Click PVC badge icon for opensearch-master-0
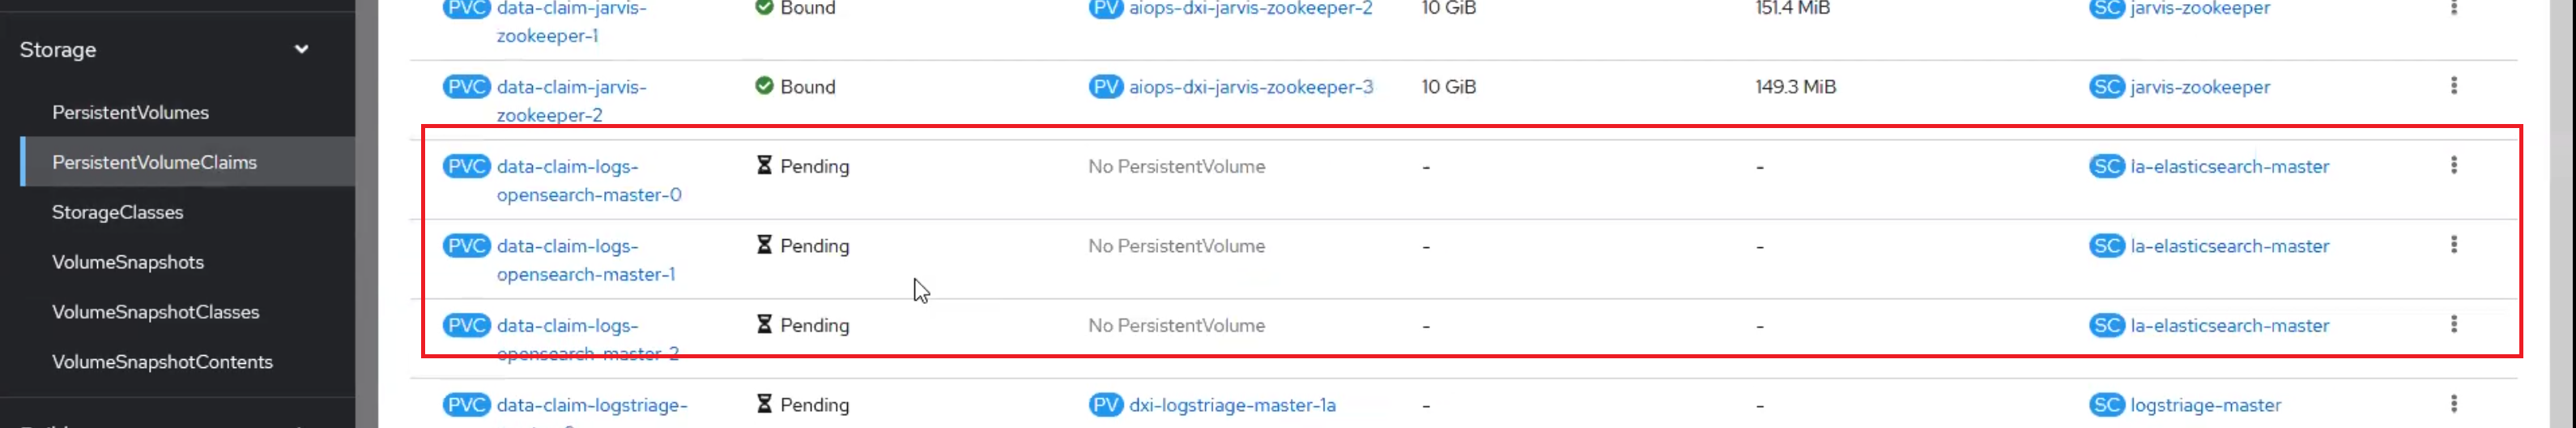 pos(466,166)
